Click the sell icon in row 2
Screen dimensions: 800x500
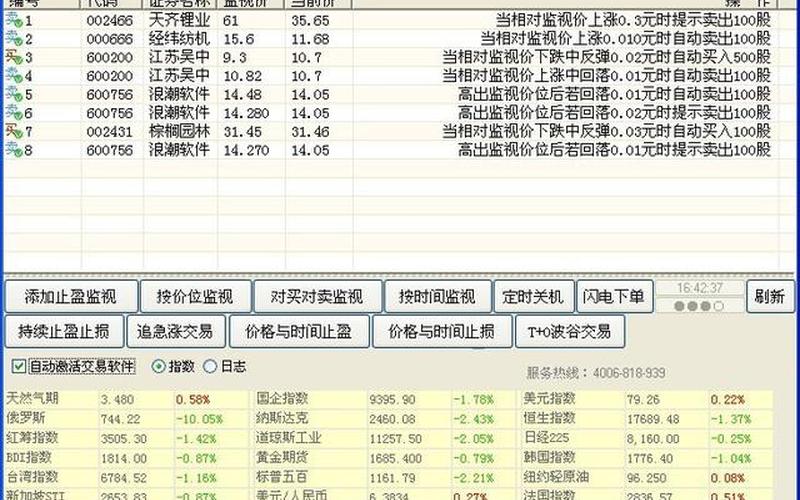(14, 39)
